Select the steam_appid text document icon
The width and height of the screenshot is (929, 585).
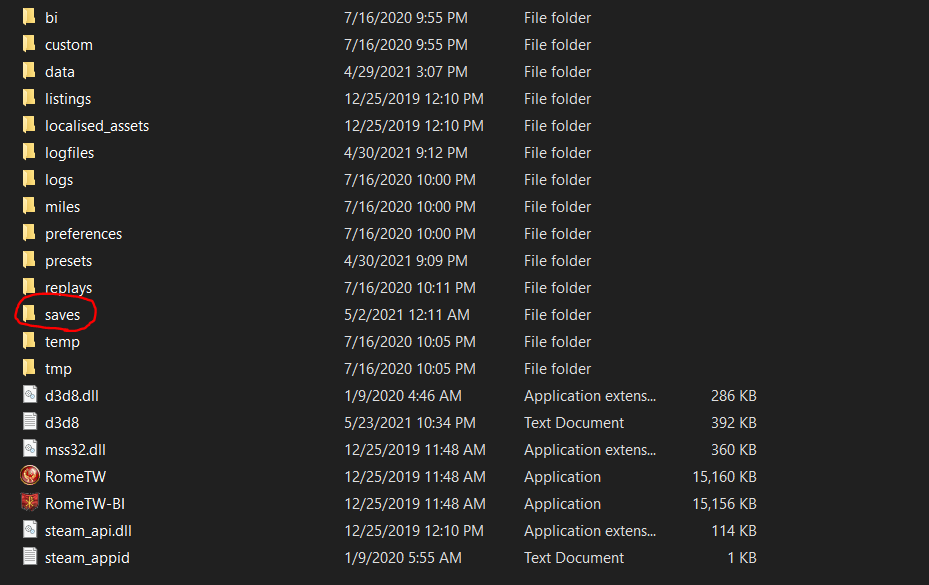(x=29, y=558)
